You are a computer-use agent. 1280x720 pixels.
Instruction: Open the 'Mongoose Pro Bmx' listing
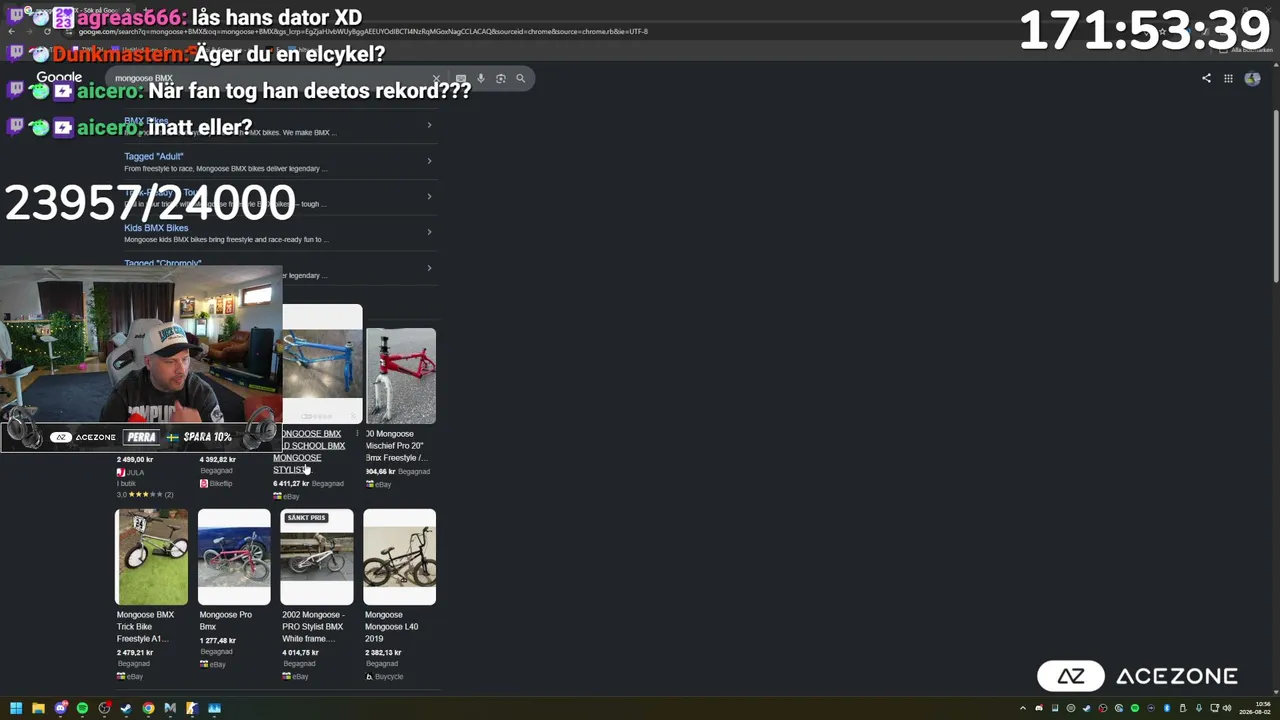point(225,621)
